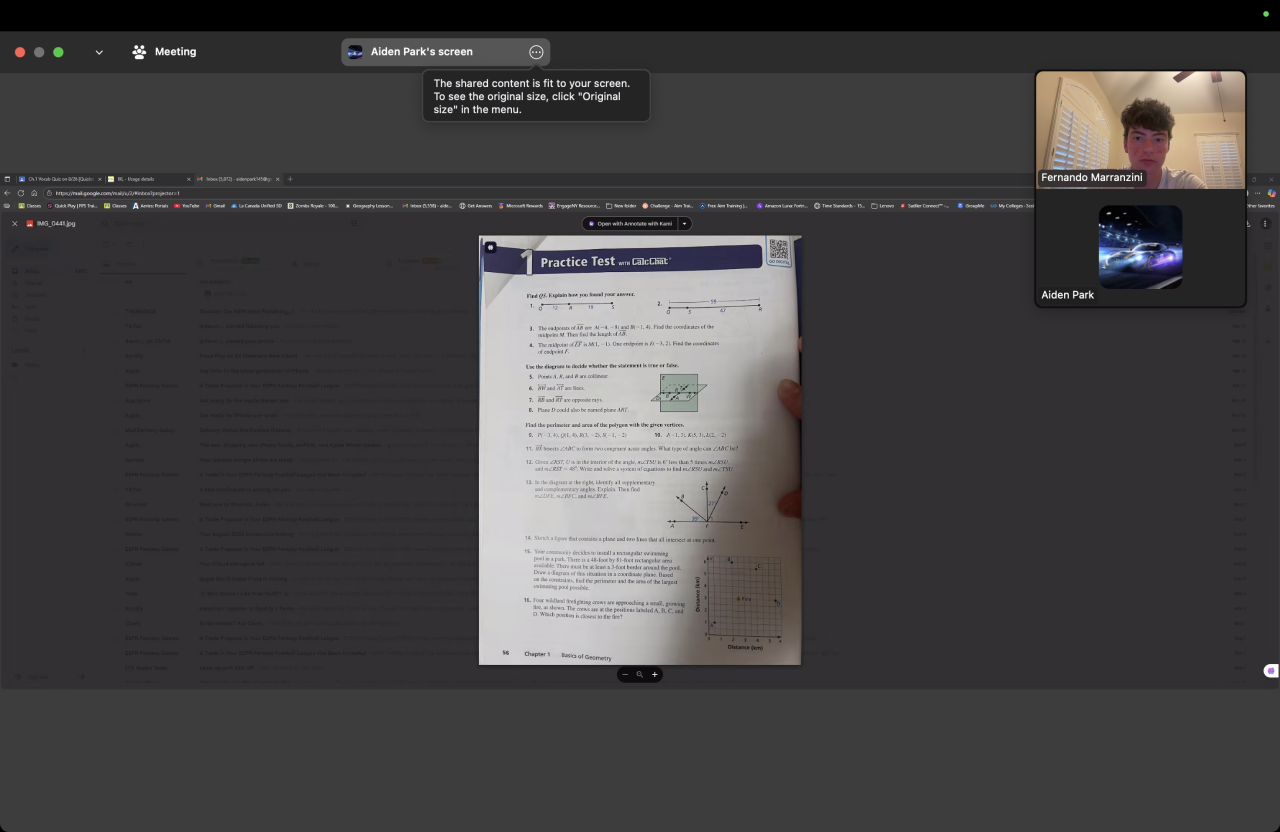Open the Amazon Luna bookmark
Image resolution: width=1280 pixels, height=832 pixels.
pyautogui.click(x=780, y=206)
